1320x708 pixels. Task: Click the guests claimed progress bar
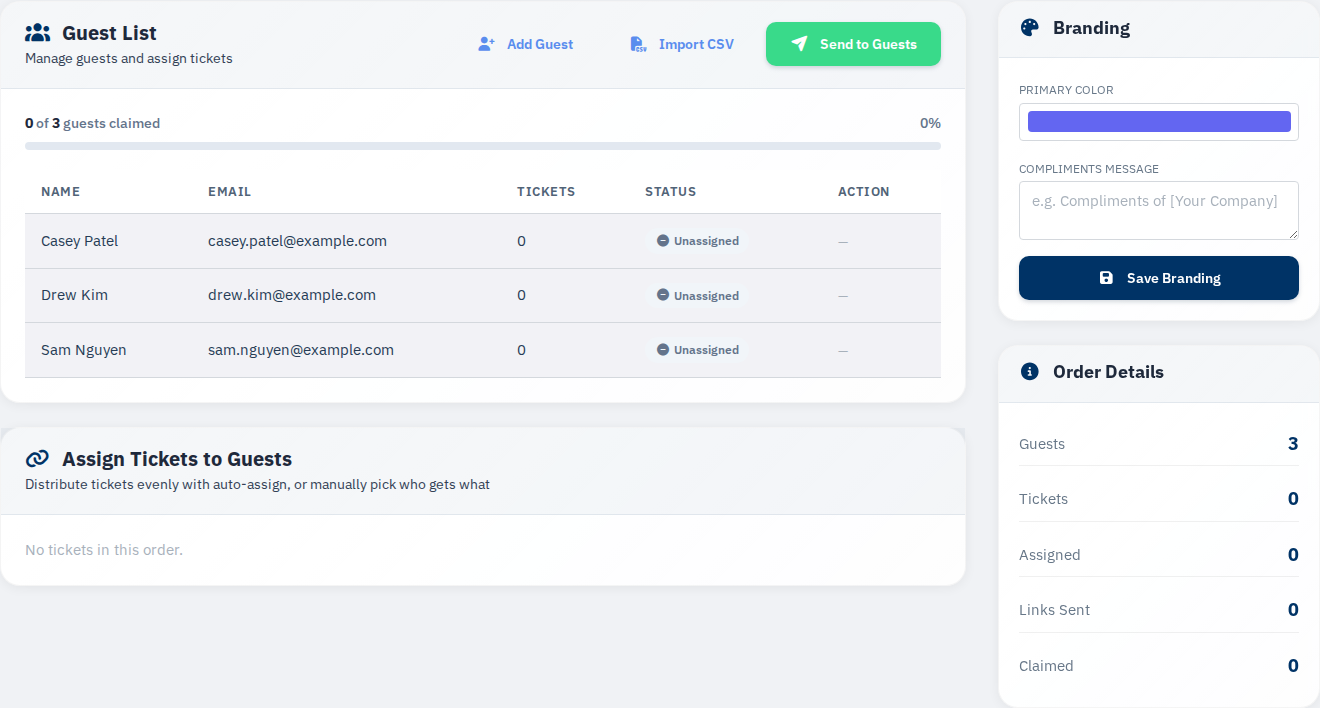click(x=483, y=146)
